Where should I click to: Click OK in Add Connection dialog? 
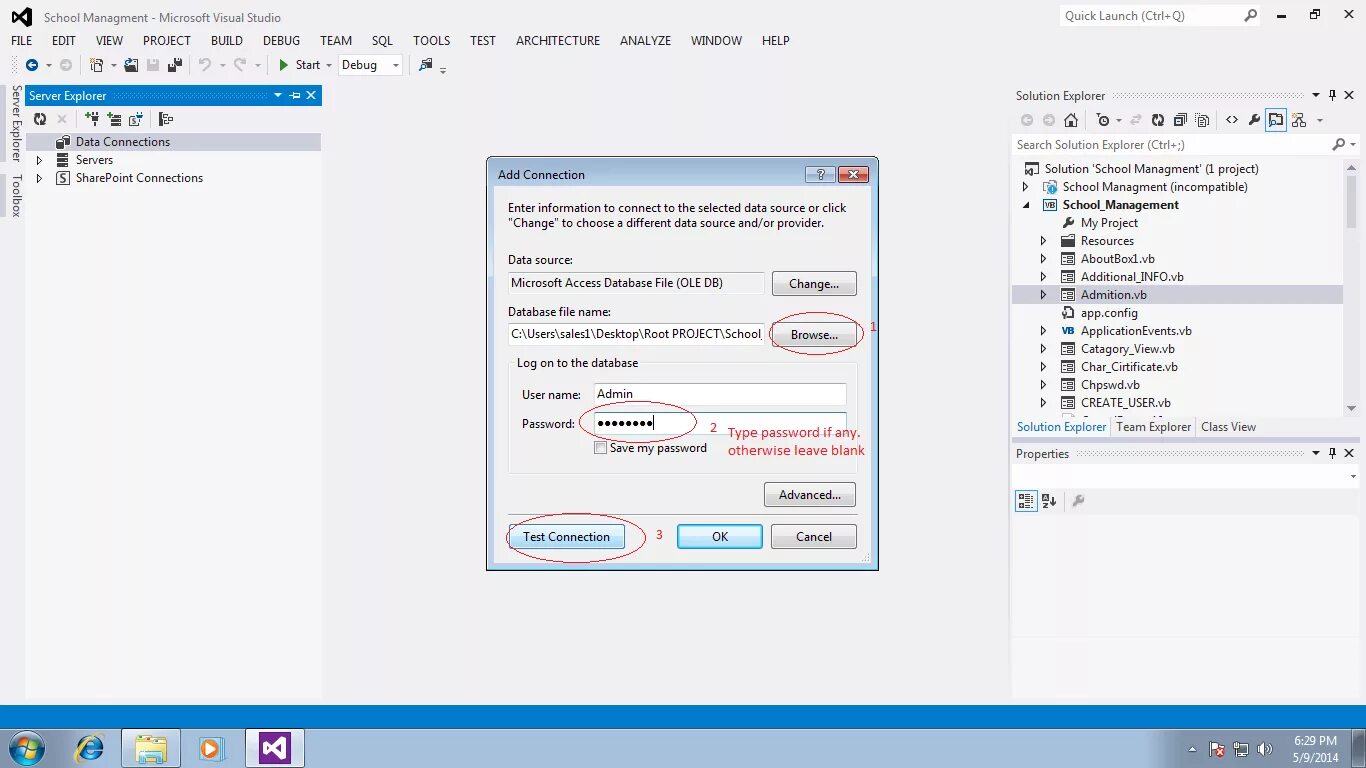point(720,537)
